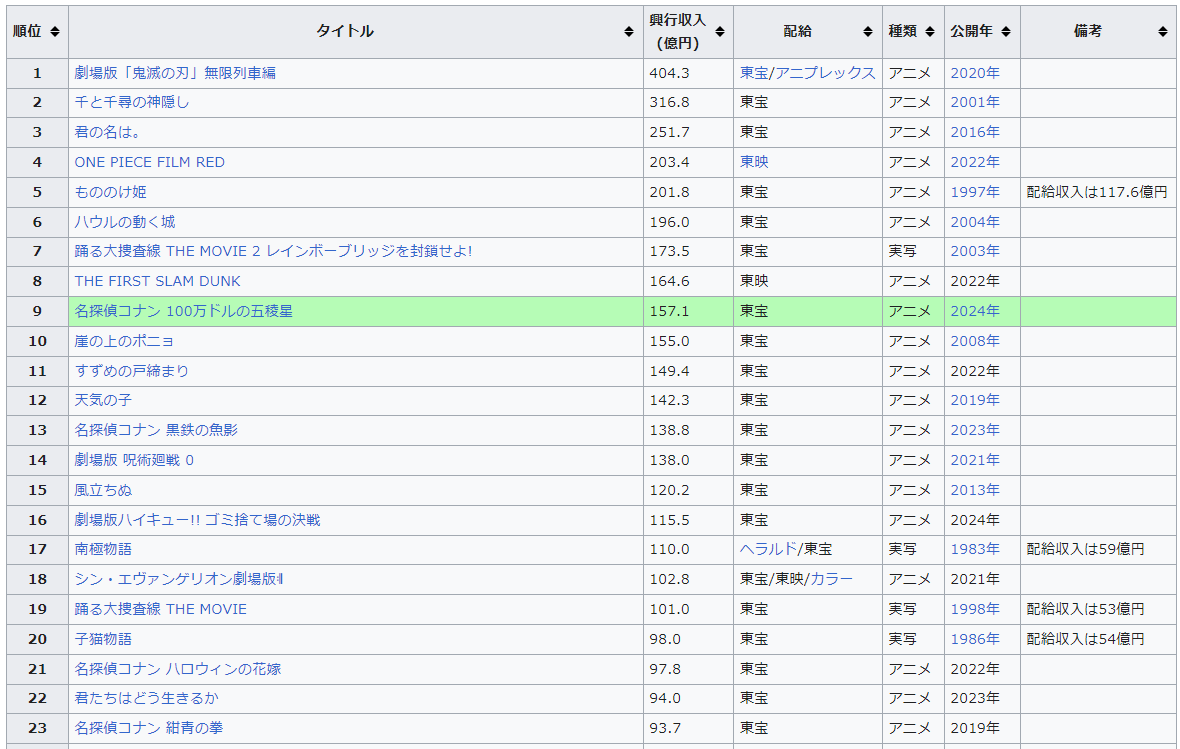The width and height of the screenshot is (1180, 749).
Task: Click sort arrows in タイトル header
Action: [x=628, y=32]
